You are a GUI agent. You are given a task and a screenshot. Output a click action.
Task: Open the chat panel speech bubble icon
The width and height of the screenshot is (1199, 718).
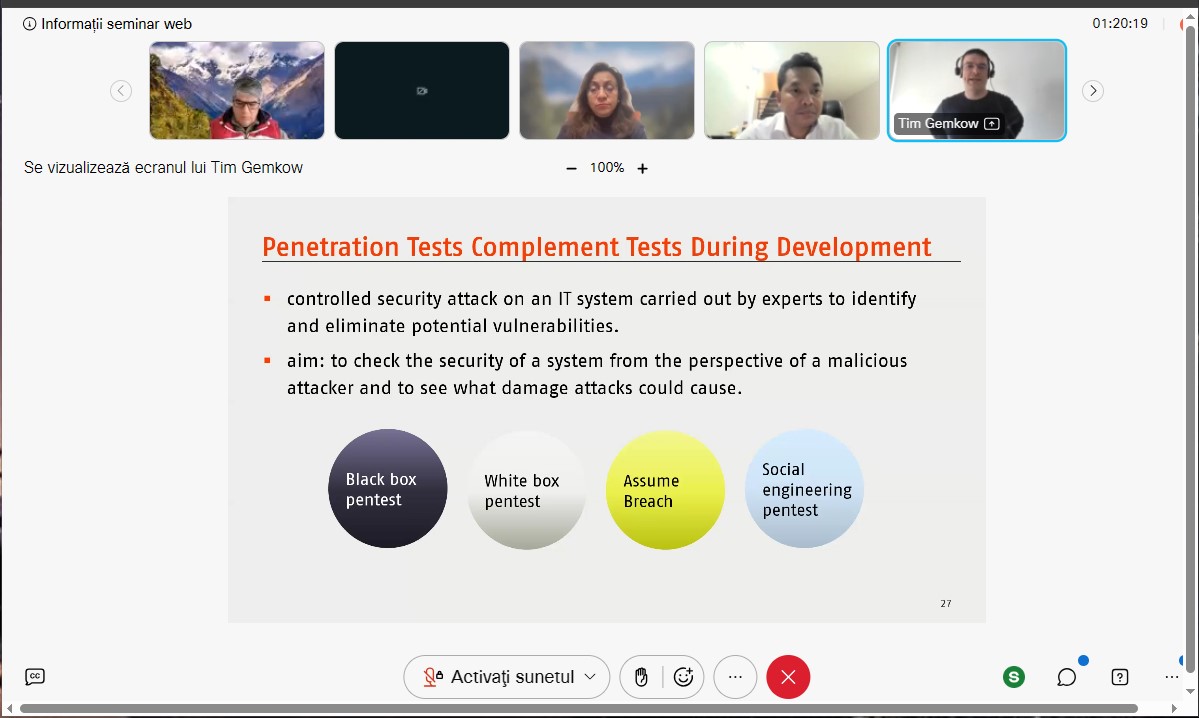(x=1067, y=677)
